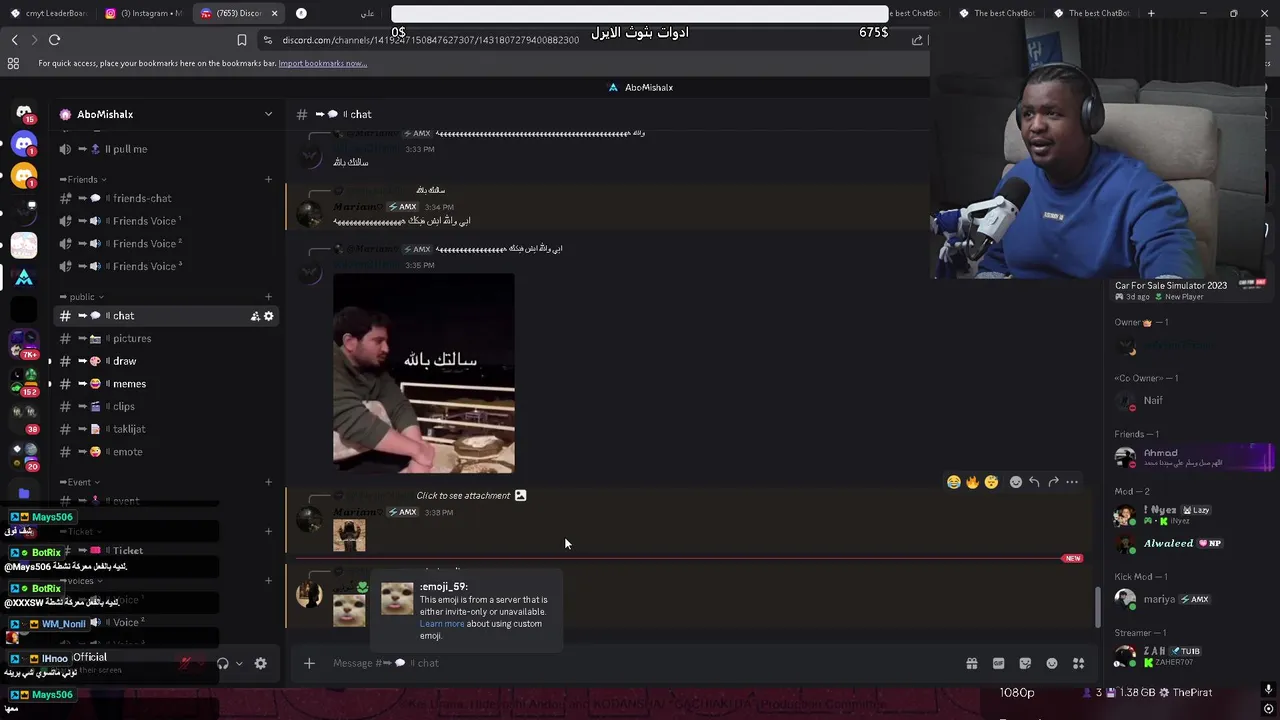Bookmark this page icon

[241, 40]
